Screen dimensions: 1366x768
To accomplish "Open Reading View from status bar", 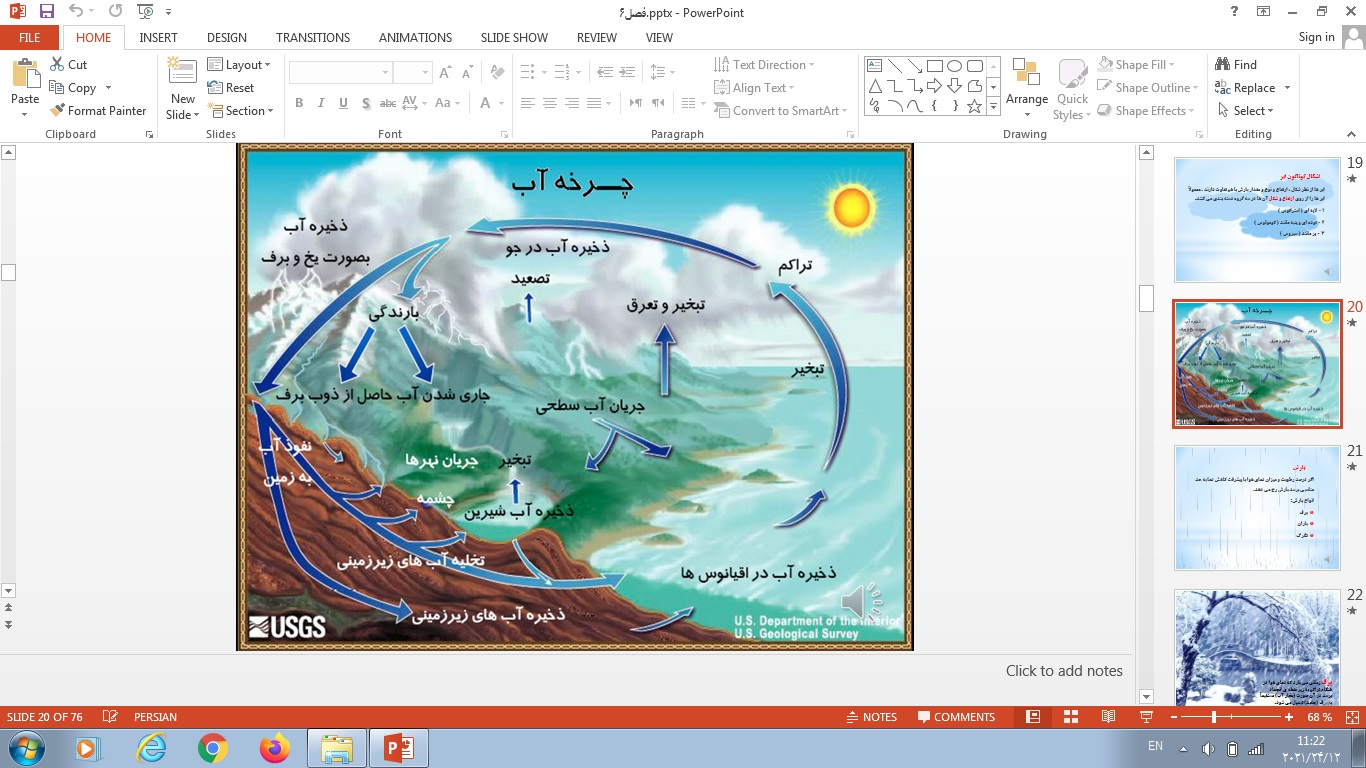I will point(1108,717).
